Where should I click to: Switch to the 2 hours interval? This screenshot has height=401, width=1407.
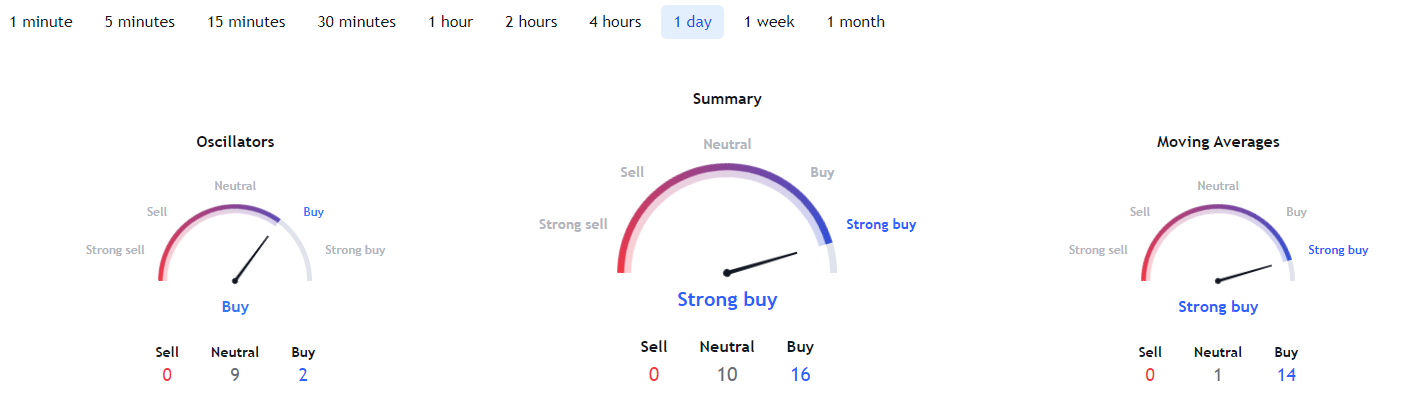pyautogui.click(x=531, y=22)
